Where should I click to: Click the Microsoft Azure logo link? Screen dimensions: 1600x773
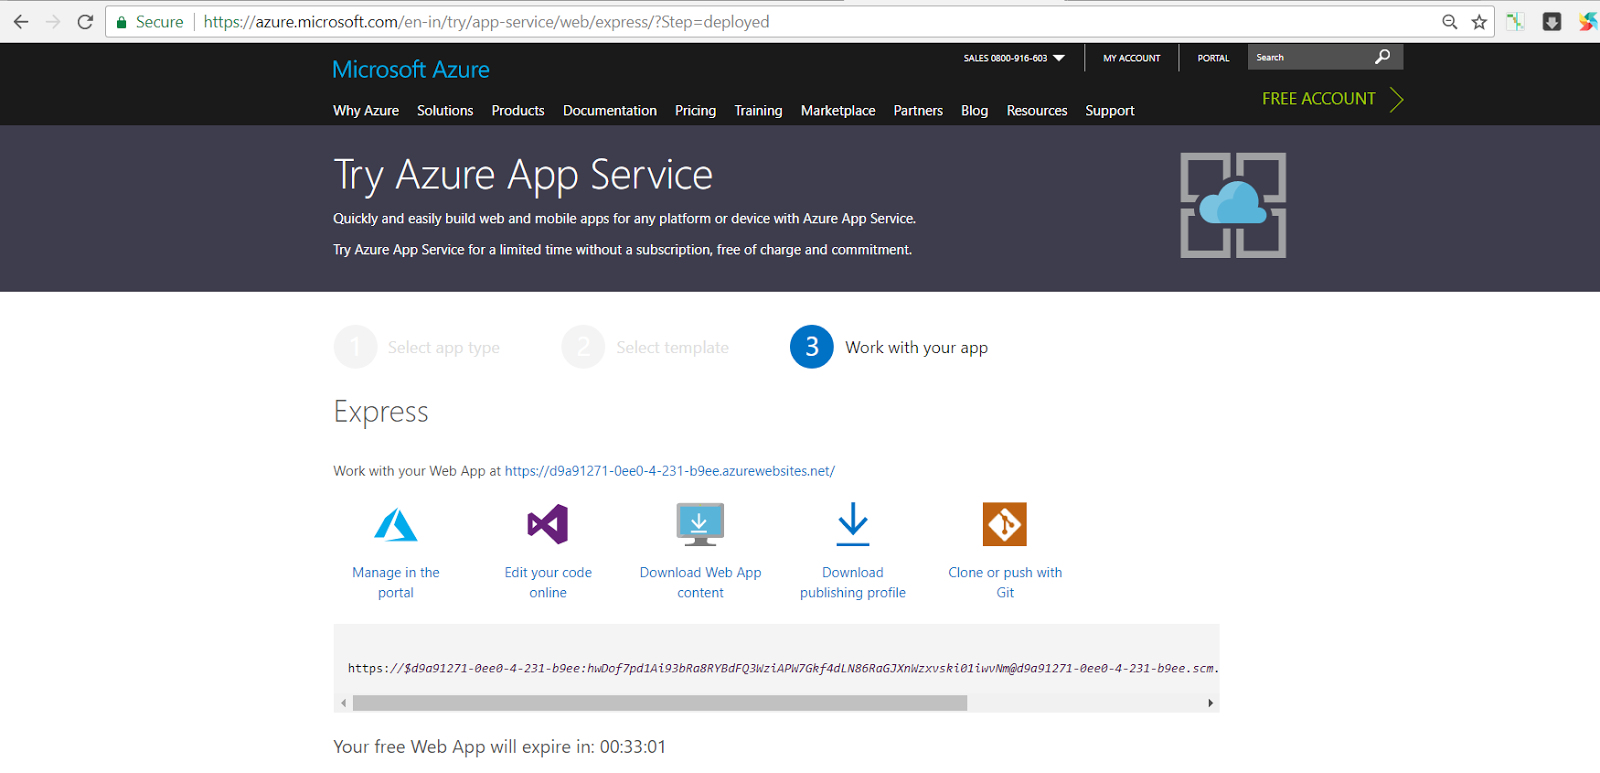coord(411,70)
